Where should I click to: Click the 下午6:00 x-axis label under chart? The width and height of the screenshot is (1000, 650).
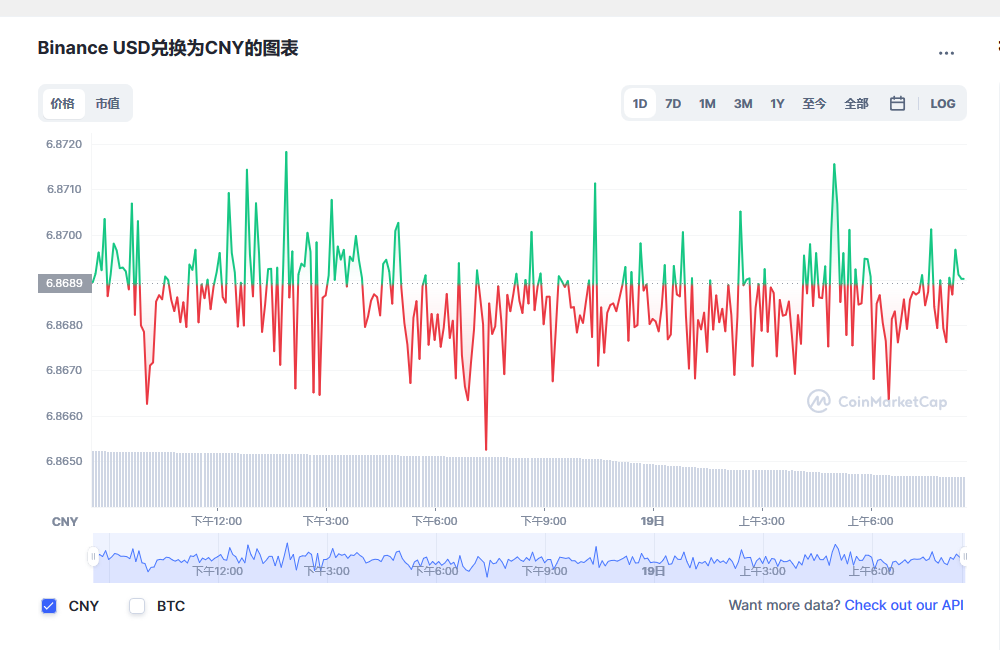click(x=434, y=521)
